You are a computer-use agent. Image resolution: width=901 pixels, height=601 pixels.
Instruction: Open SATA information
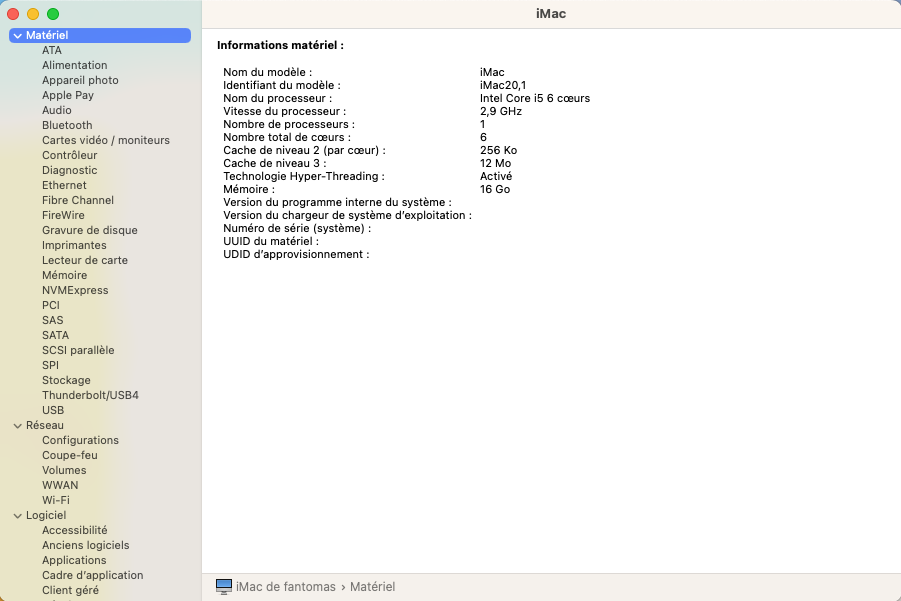point(56,335)
